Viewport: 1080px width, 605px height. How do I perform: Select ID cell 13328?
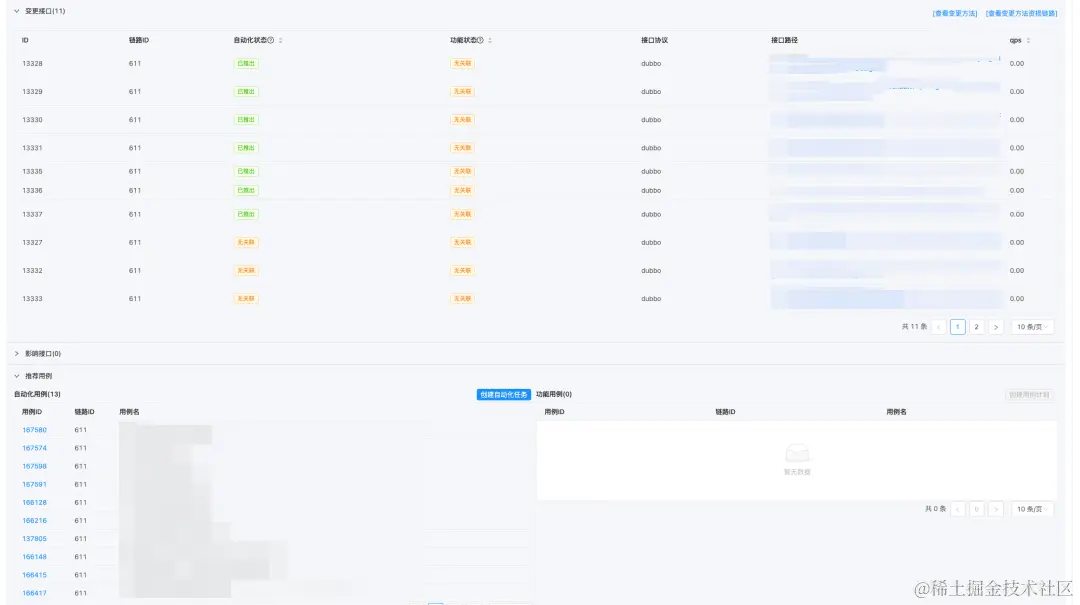tap(32, 63)
